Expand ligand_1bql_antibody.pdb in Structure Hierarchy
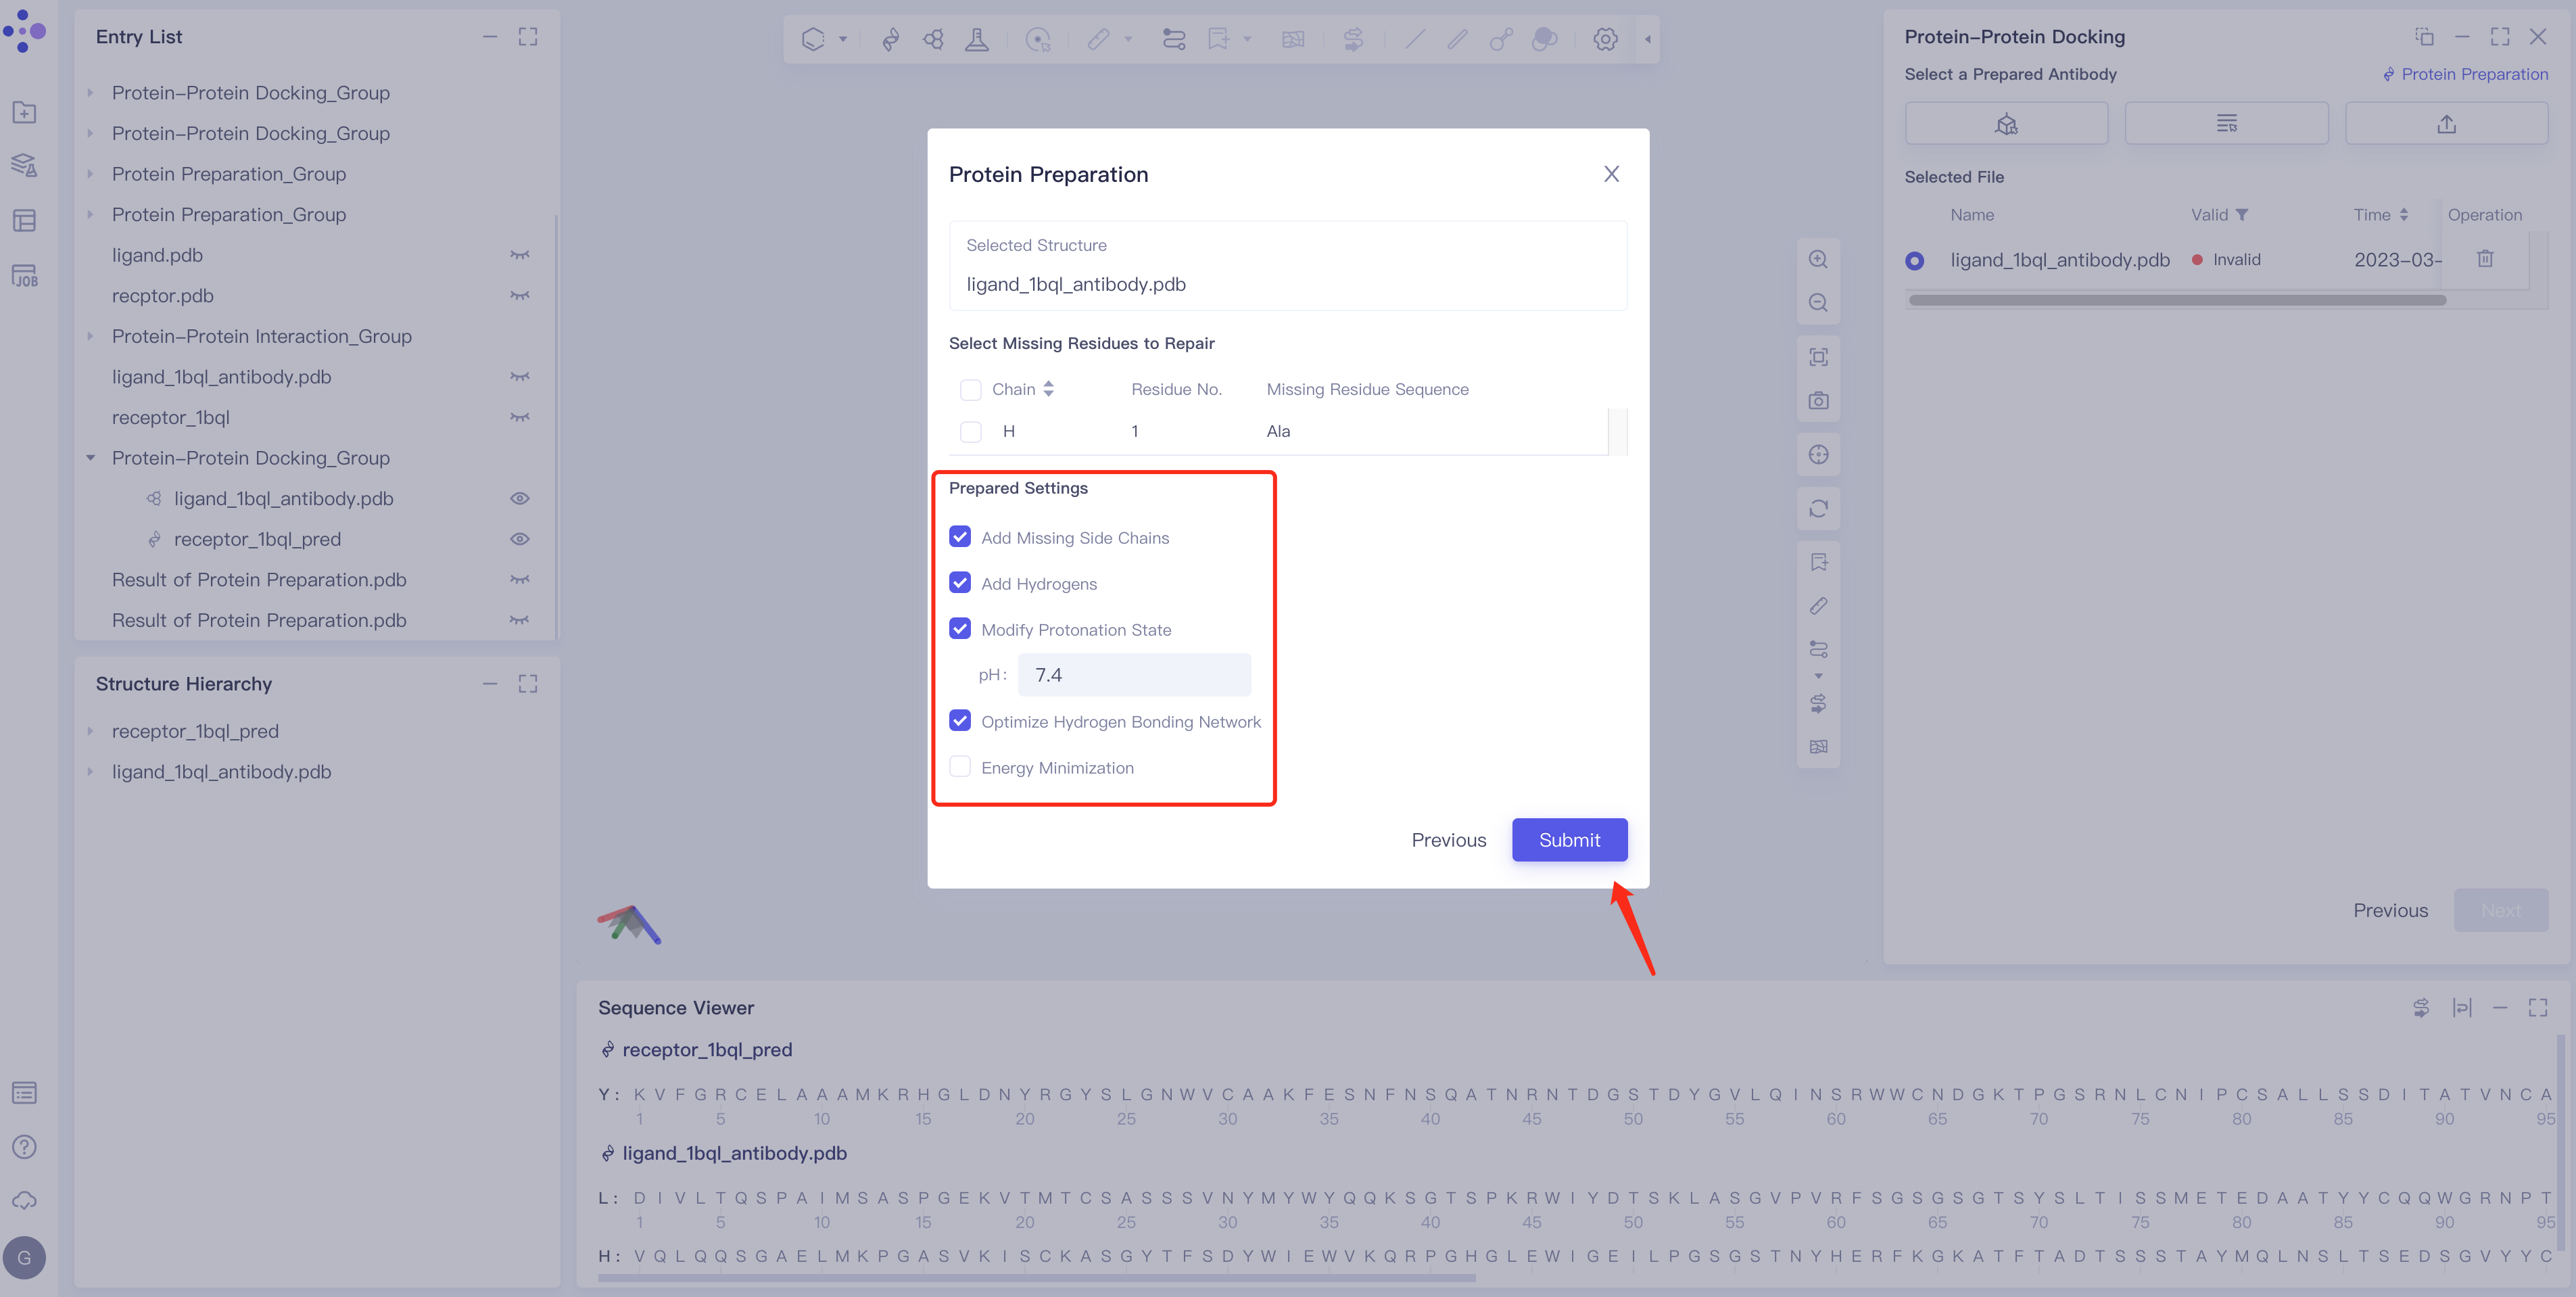The height and width of the screenshot is (1297, 2576). (x=90, y=772)
